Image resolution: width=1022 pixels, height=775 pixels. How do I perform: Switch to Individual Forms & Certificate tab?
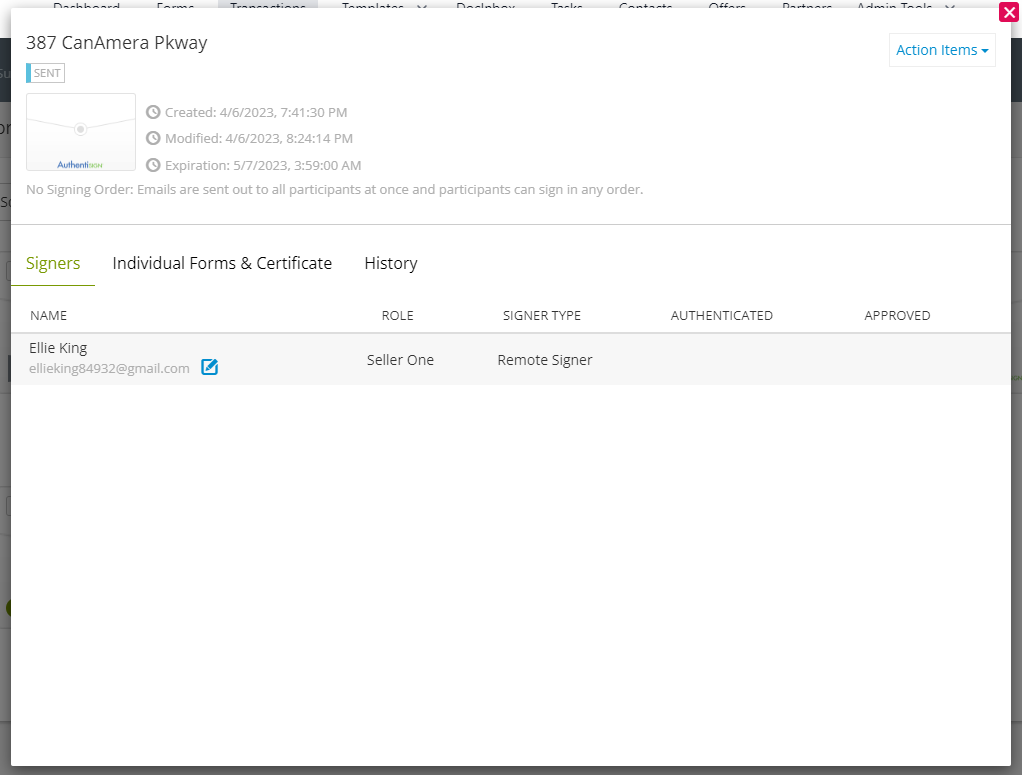[x=222, y=263]
